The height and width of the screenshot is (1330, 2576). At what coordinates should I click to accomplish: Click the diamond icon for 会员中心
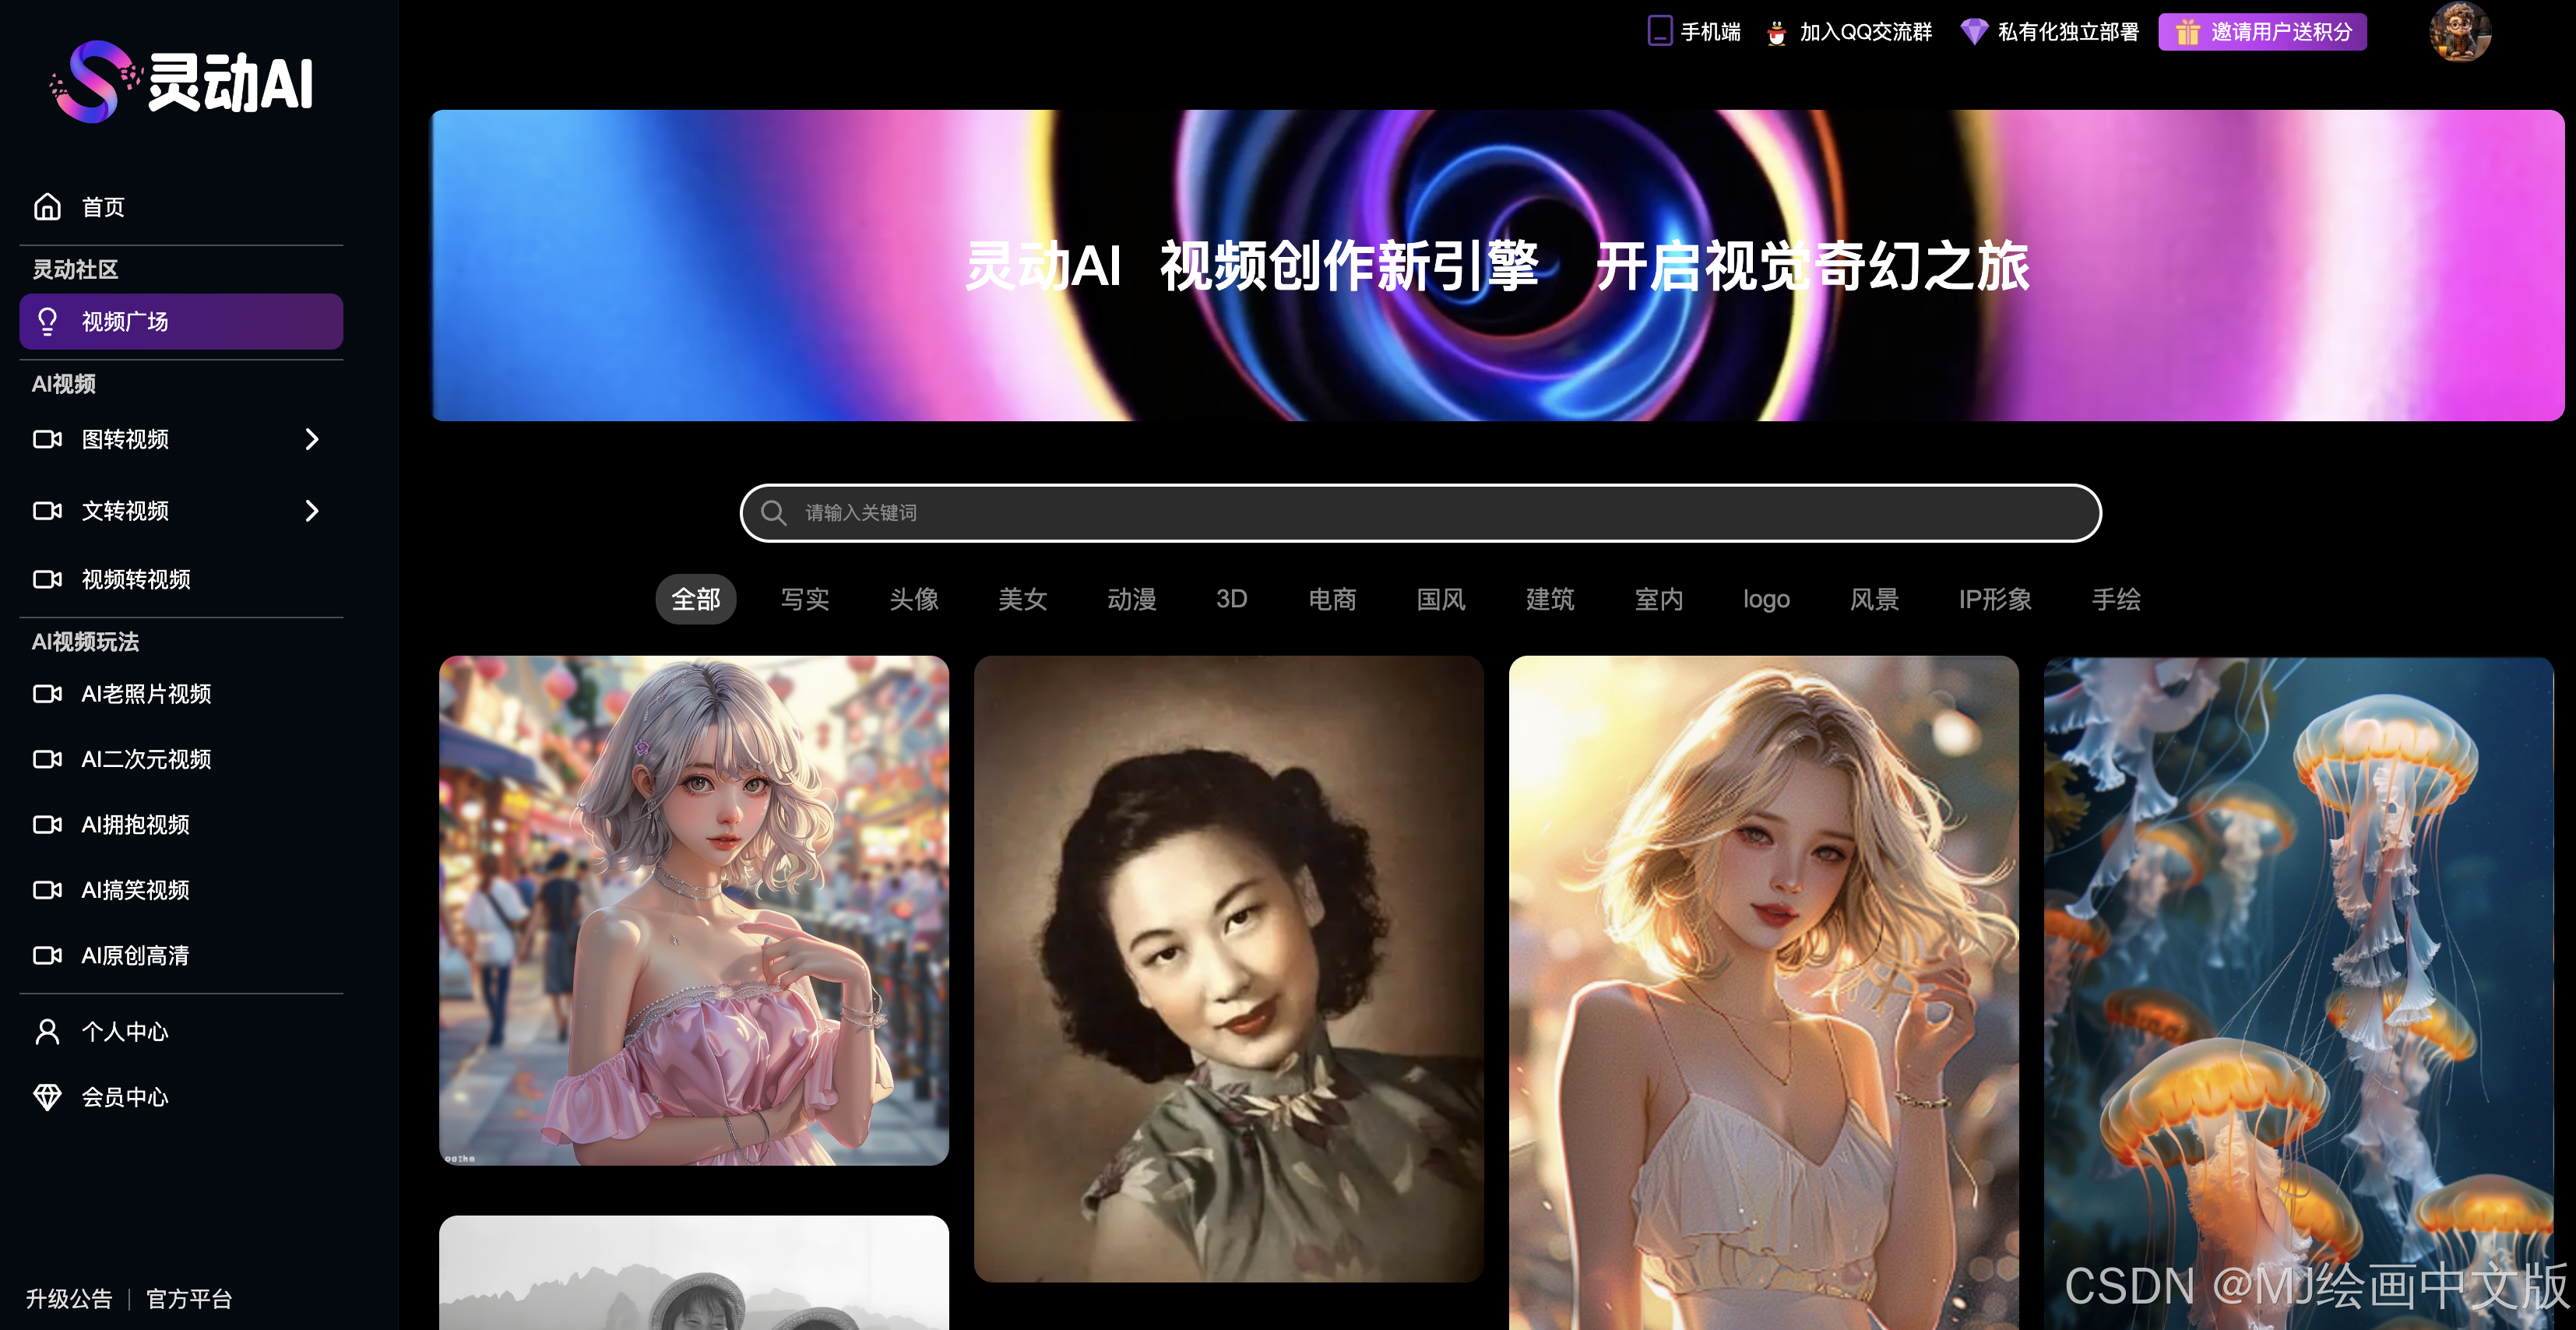coord(47,1097)
